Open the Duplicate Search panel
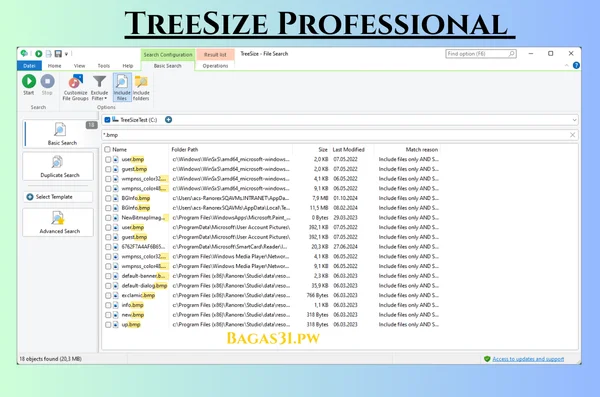The width and height of the screenshot is (600, 397). point(58,167)
